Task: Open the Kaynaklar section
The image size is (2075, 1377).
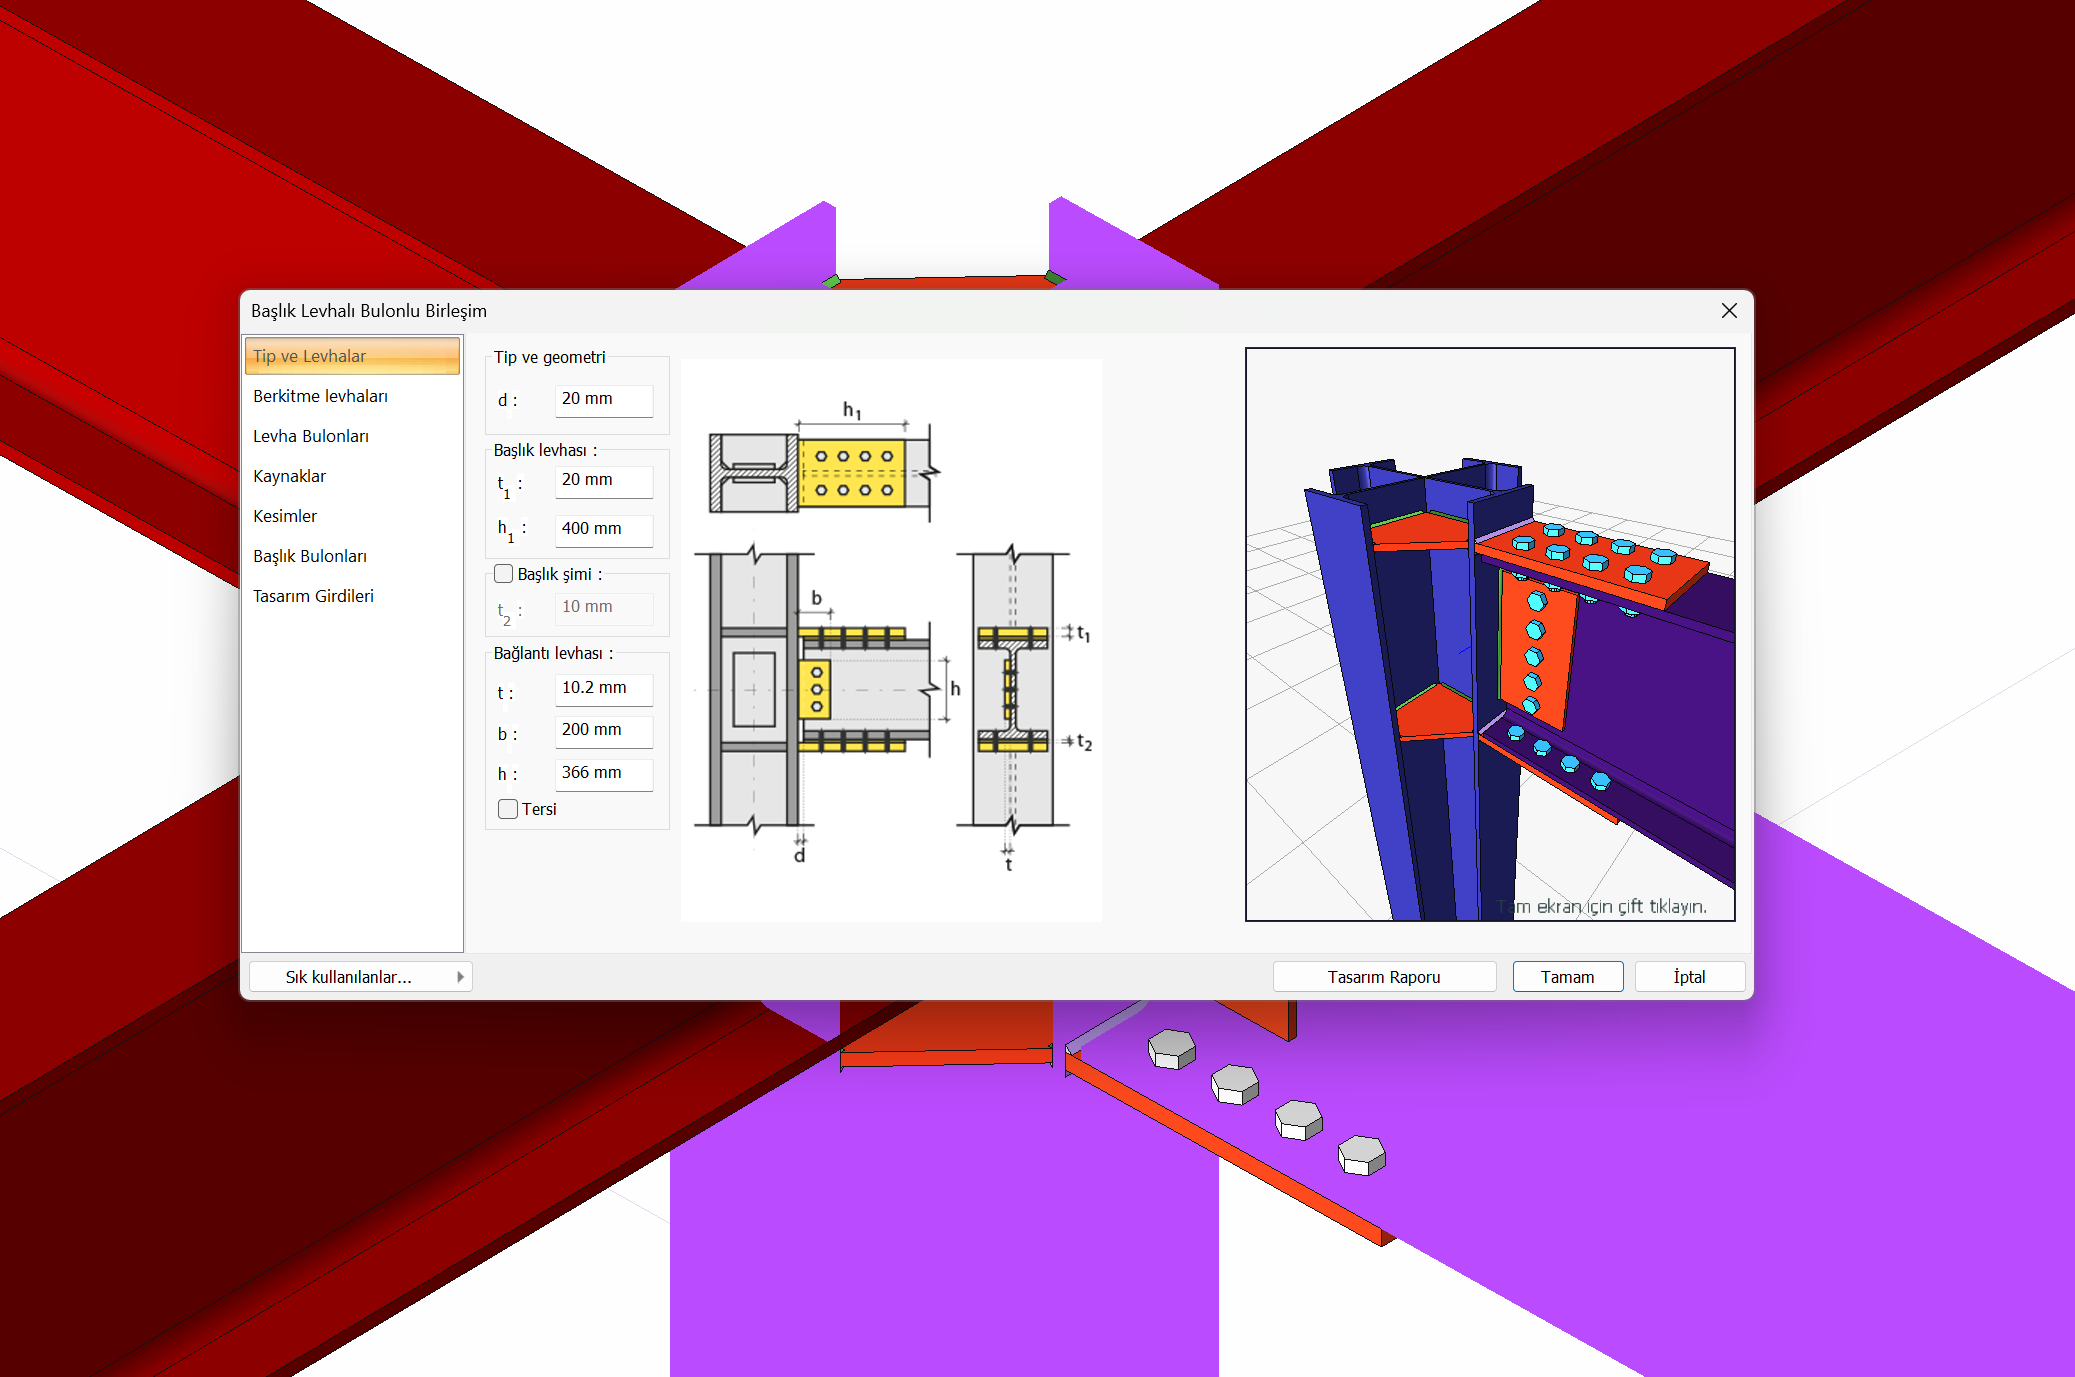Action: pos(289,476)
